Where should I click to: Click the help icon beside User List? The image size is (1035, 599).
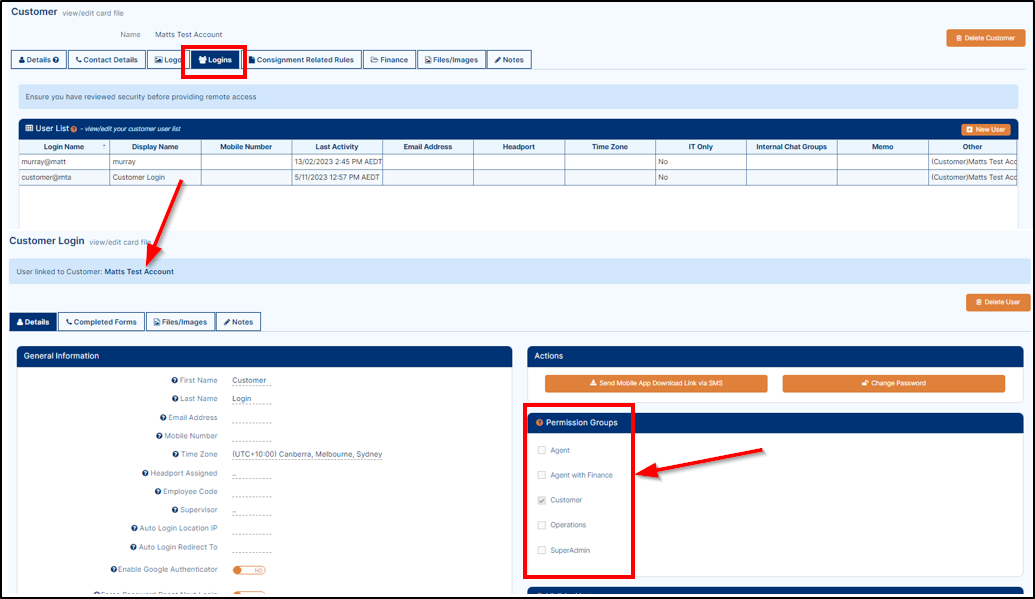tap(75, 129)
